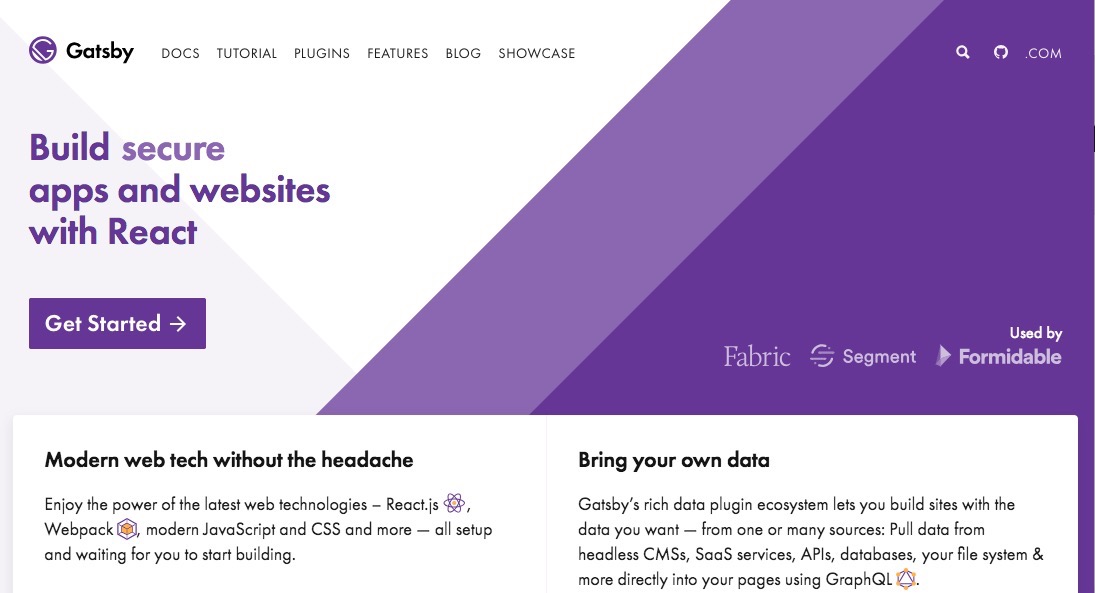Screen dimensions: 1095x593
Task: Go to the Tutorial page
Action: (x=247, y=53)
